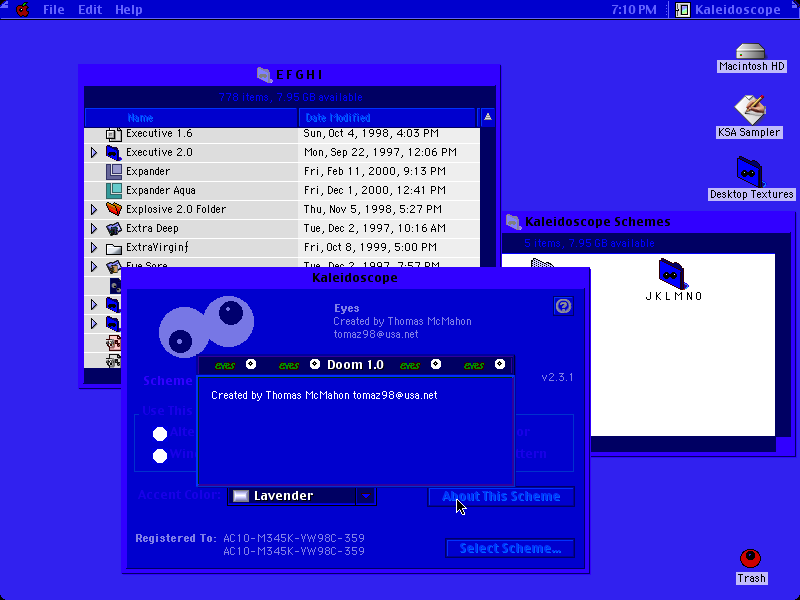Screen dimensions: 800x600
Task: Click the Executive 2.0 folder icon
Action: pos(113,153)
